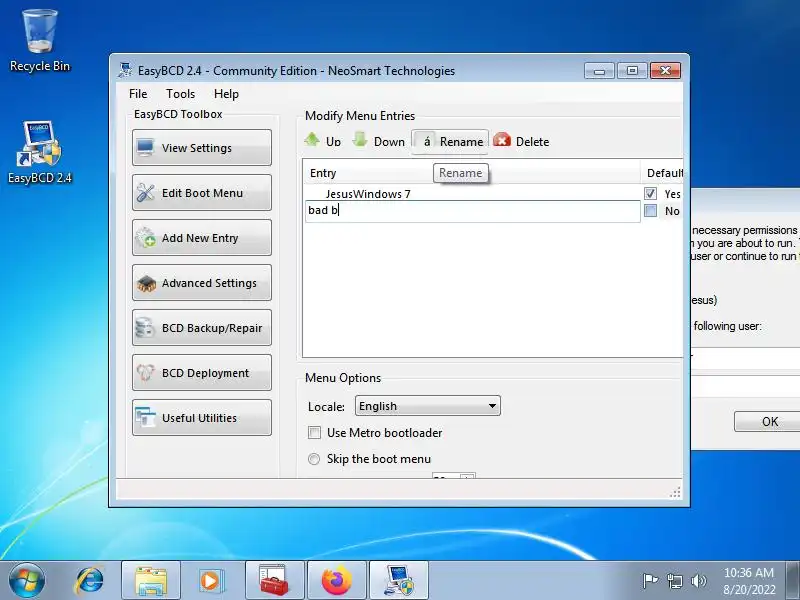
Task: Select the JesusWindows 7 entry
Action: point(368,194)
